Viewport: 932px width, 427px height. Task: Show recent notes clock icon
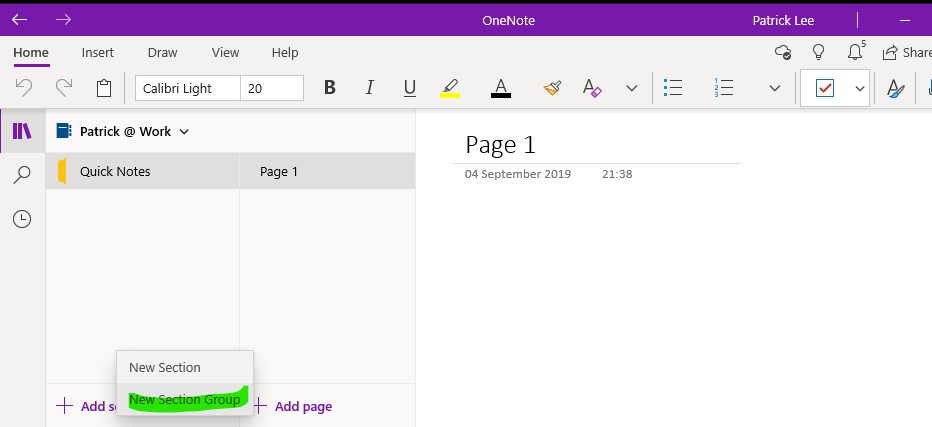coord(22,219)
